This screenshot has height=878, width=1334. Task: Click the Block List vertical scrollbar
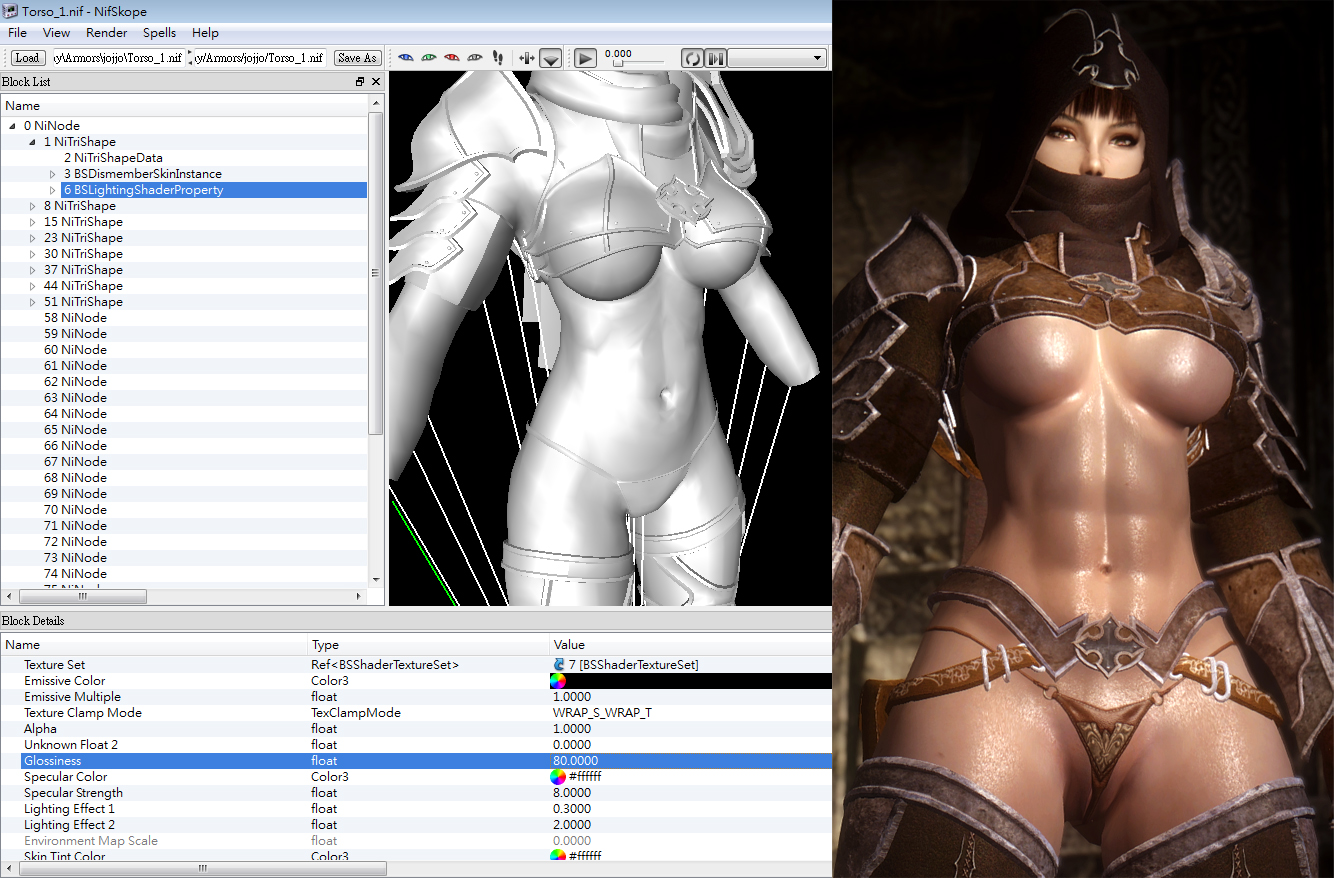click(x=376, y=273)
